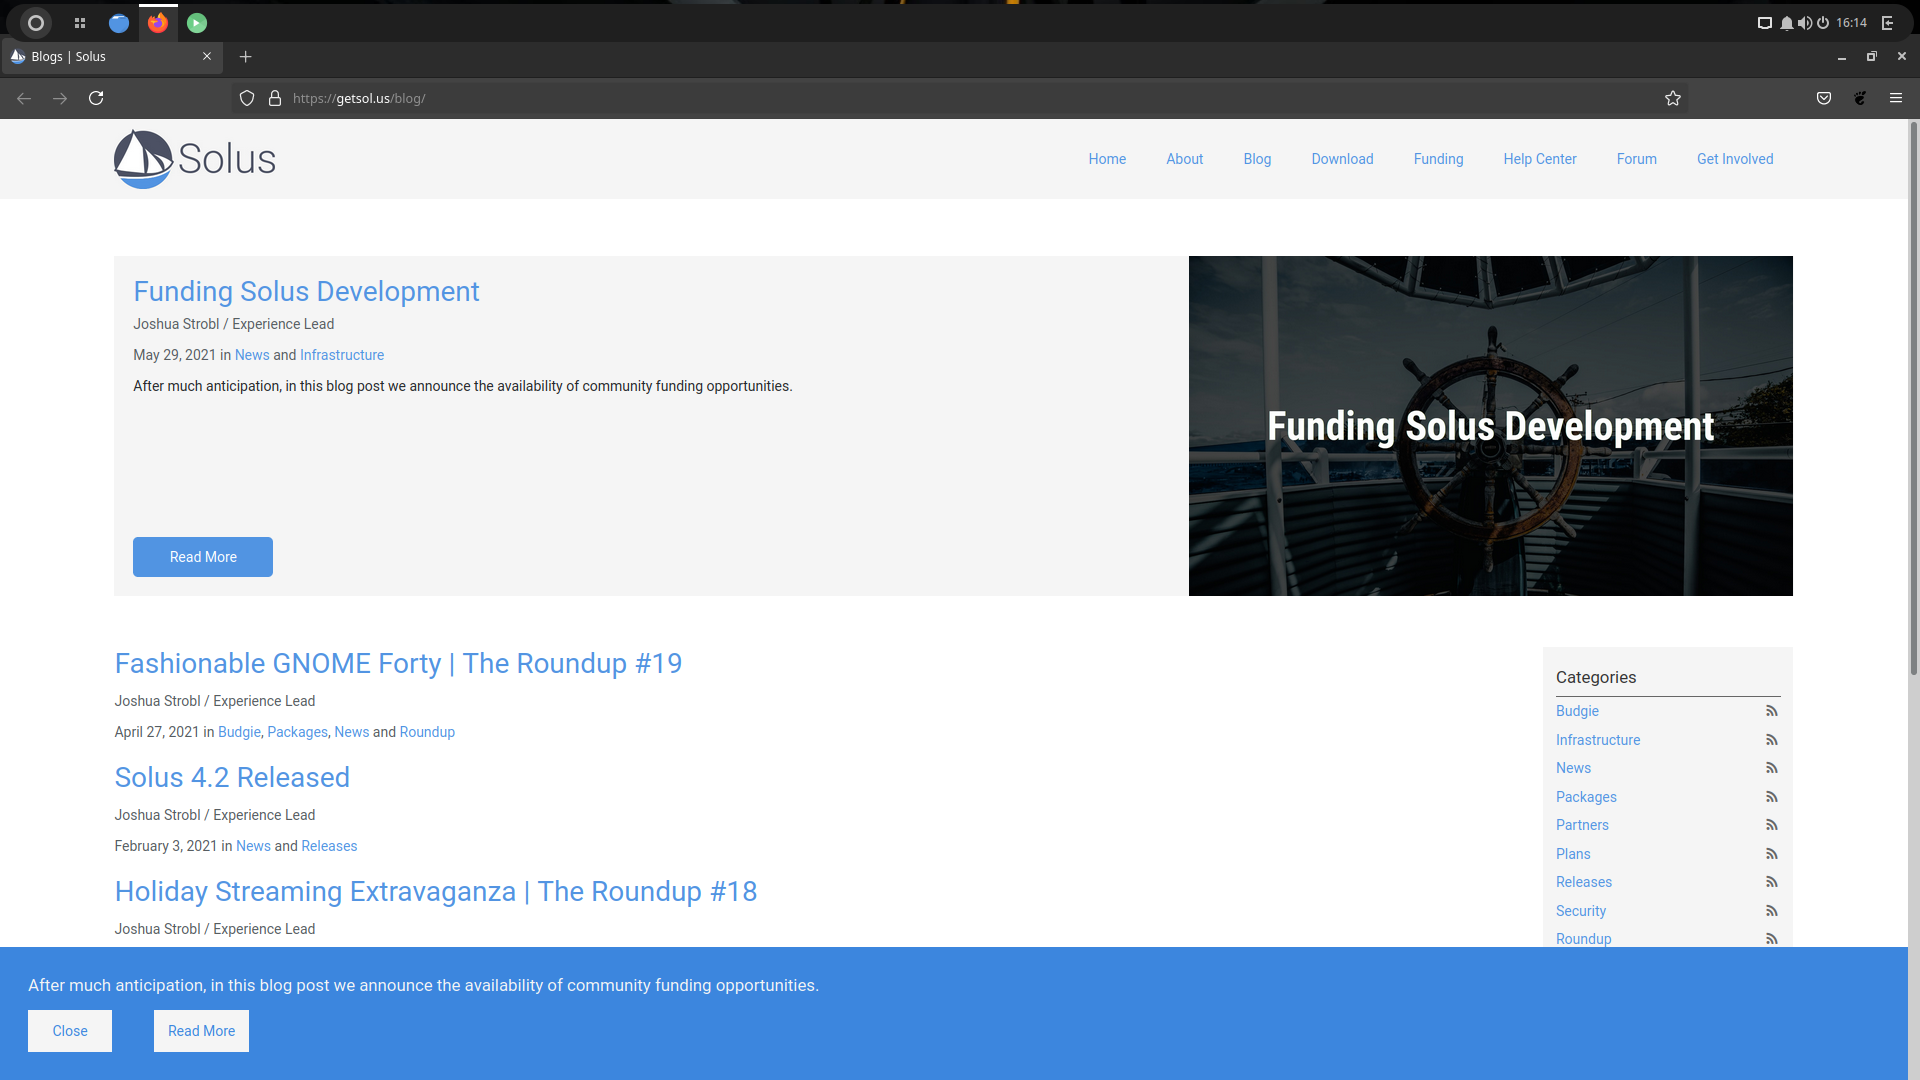The height and width of the screenshot is (1080, 1920).
Task: Open the Raven sidebar icon at panel end
Action: (1888, 23)
